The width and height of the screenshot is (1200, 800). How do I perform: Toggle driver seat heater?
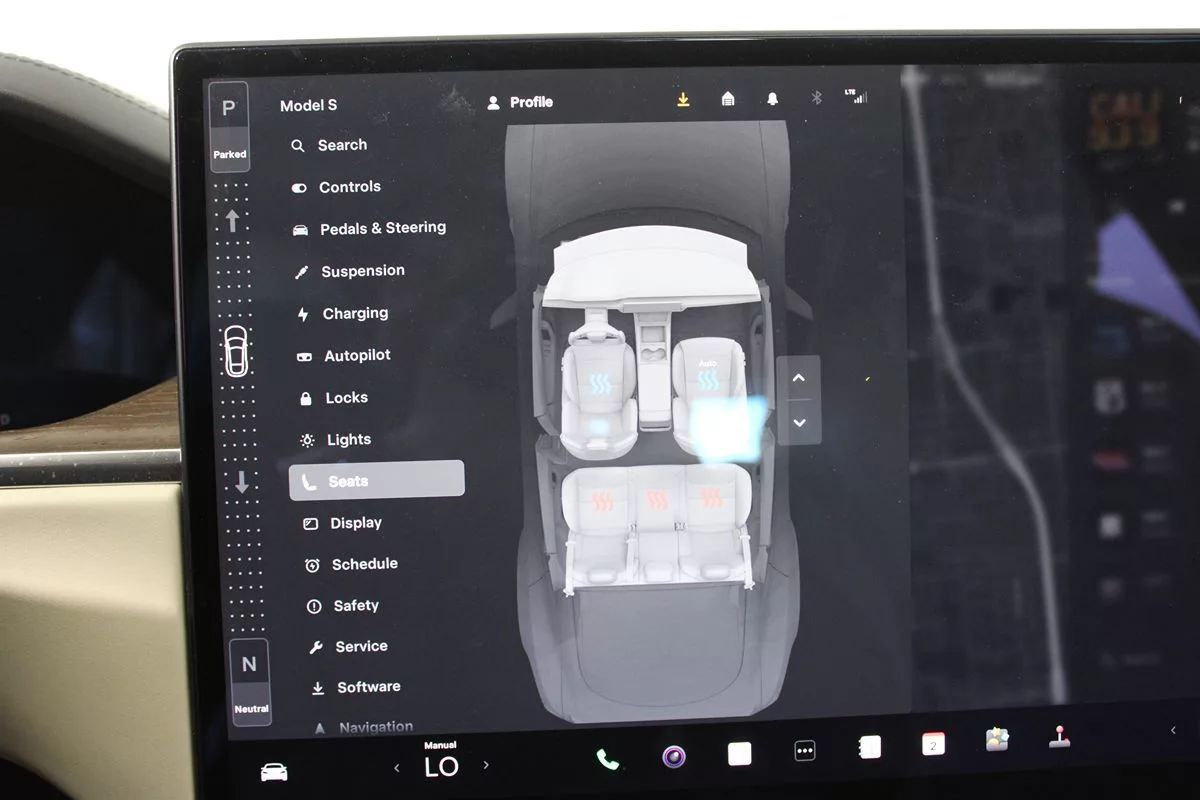599,383
